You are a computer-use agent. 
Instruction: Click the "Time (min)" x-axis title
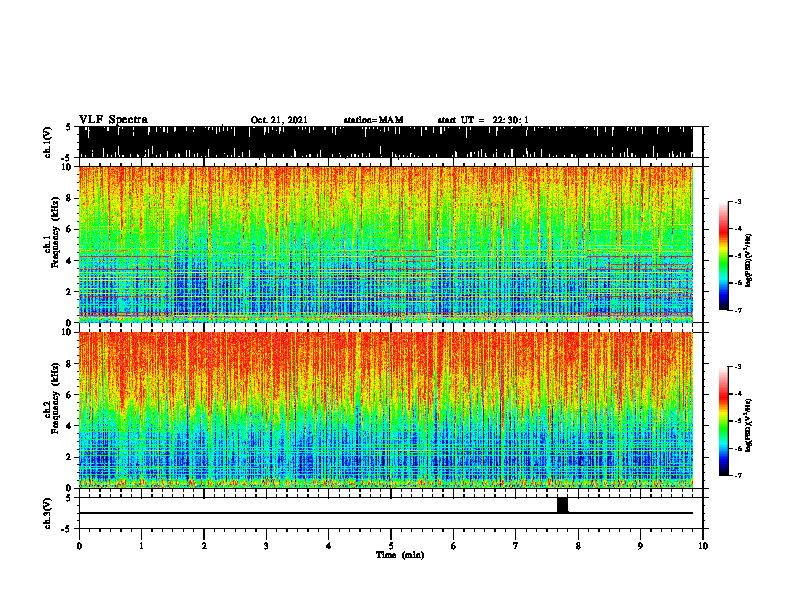[400, 555]
